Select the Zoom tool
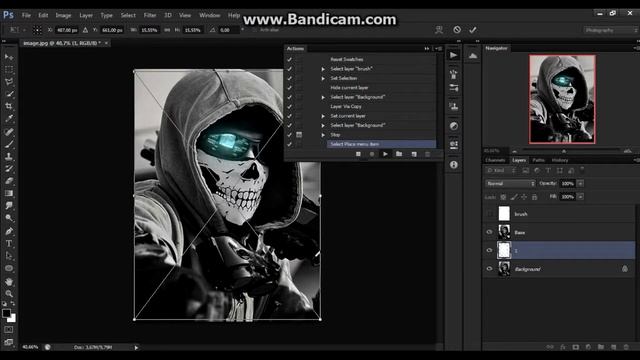The width and height of the screenshot is (640, 360). pos(9,293)
